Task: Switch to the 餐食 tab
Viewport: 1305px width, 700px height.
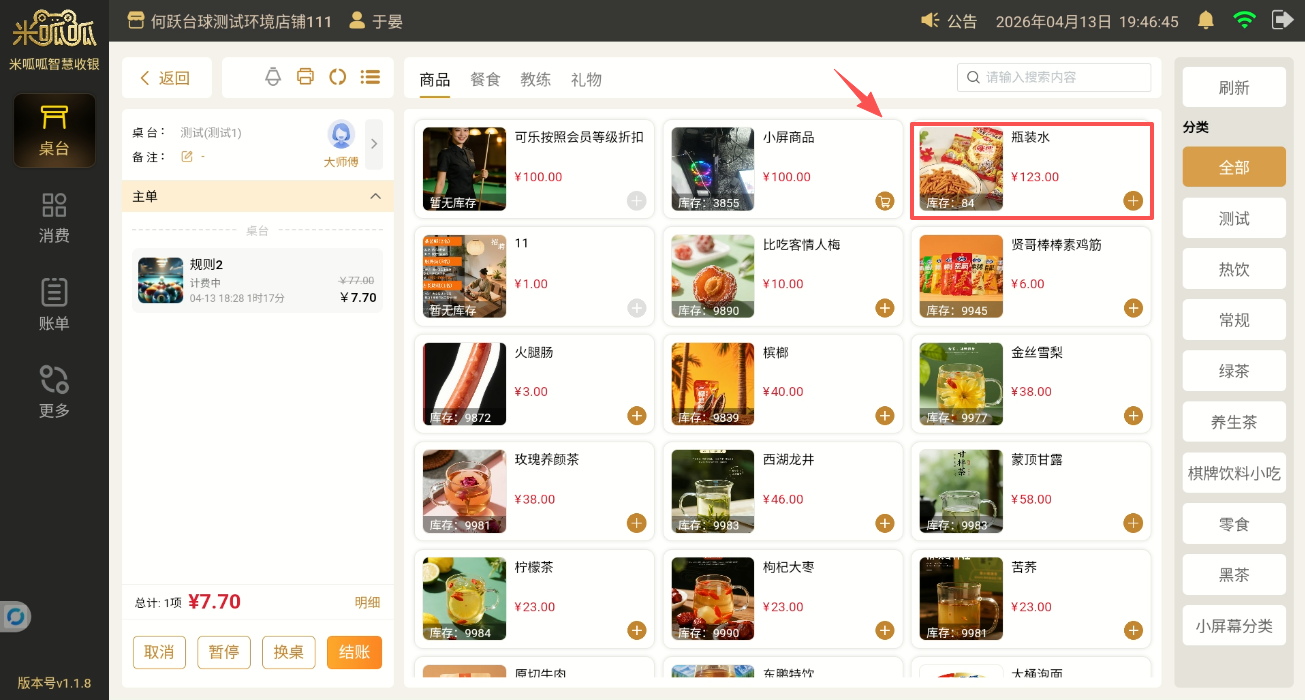Action: point(485,80)
